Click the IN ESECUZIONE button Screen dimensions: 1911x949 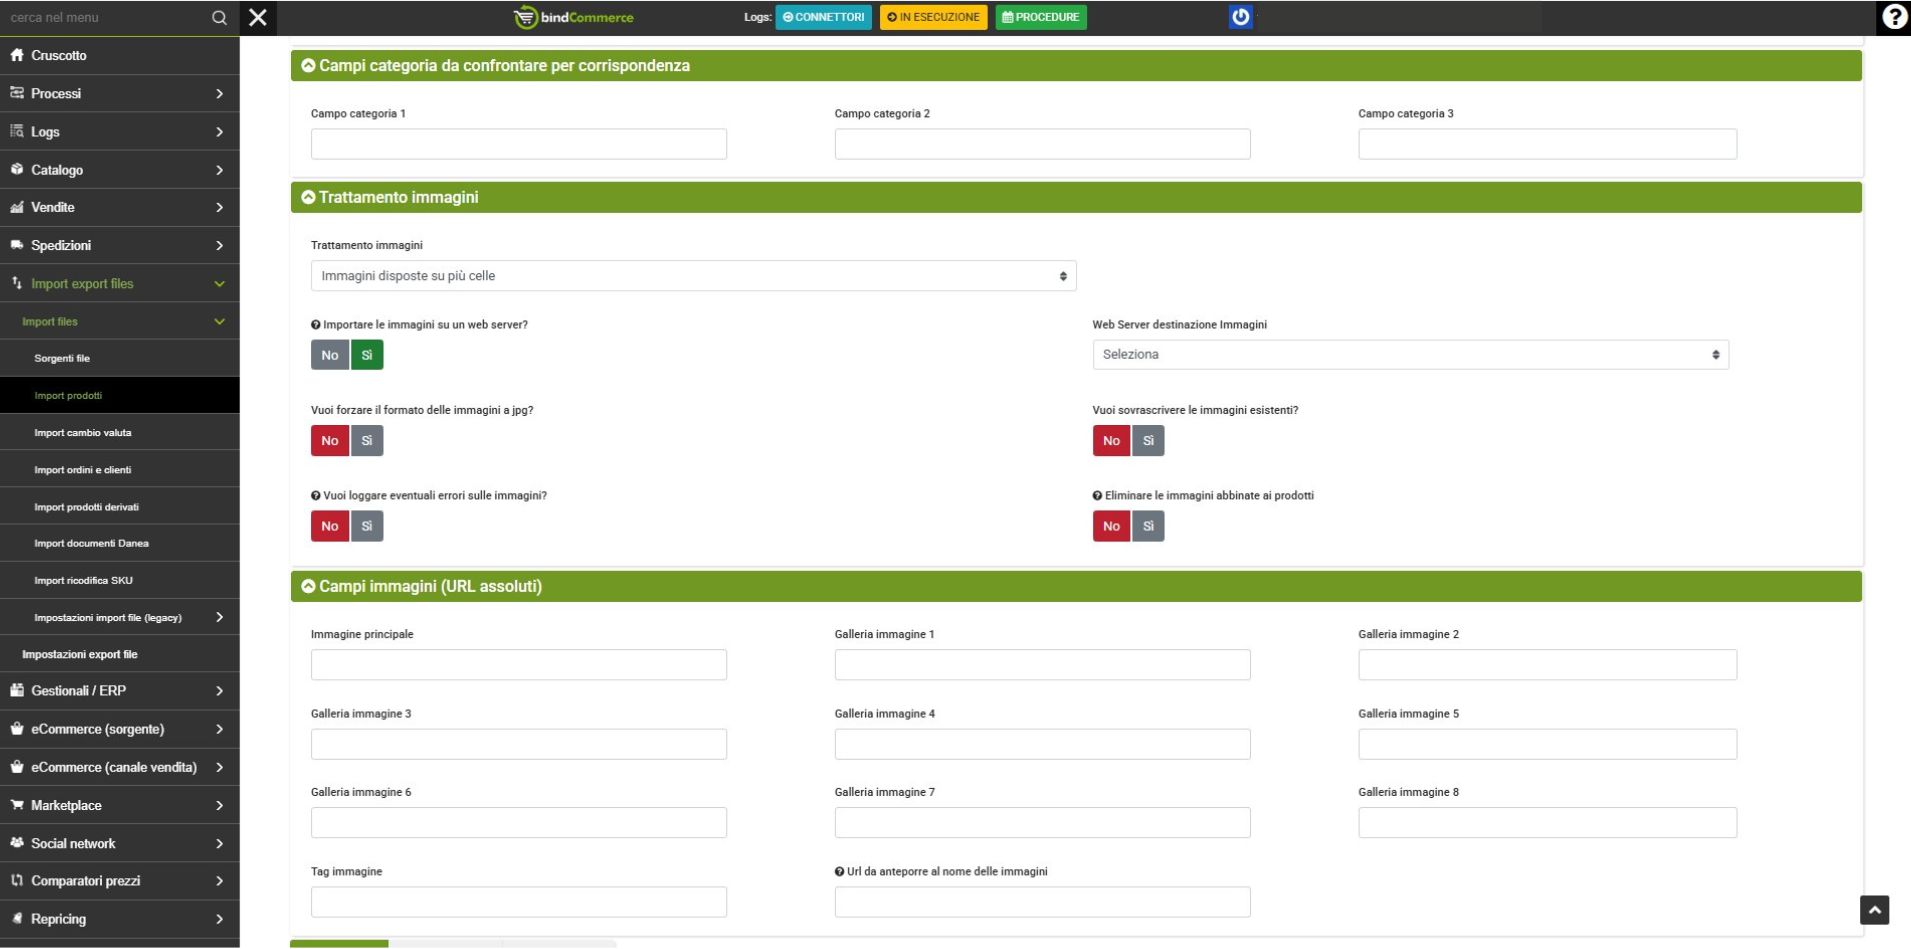pos(933,18)
